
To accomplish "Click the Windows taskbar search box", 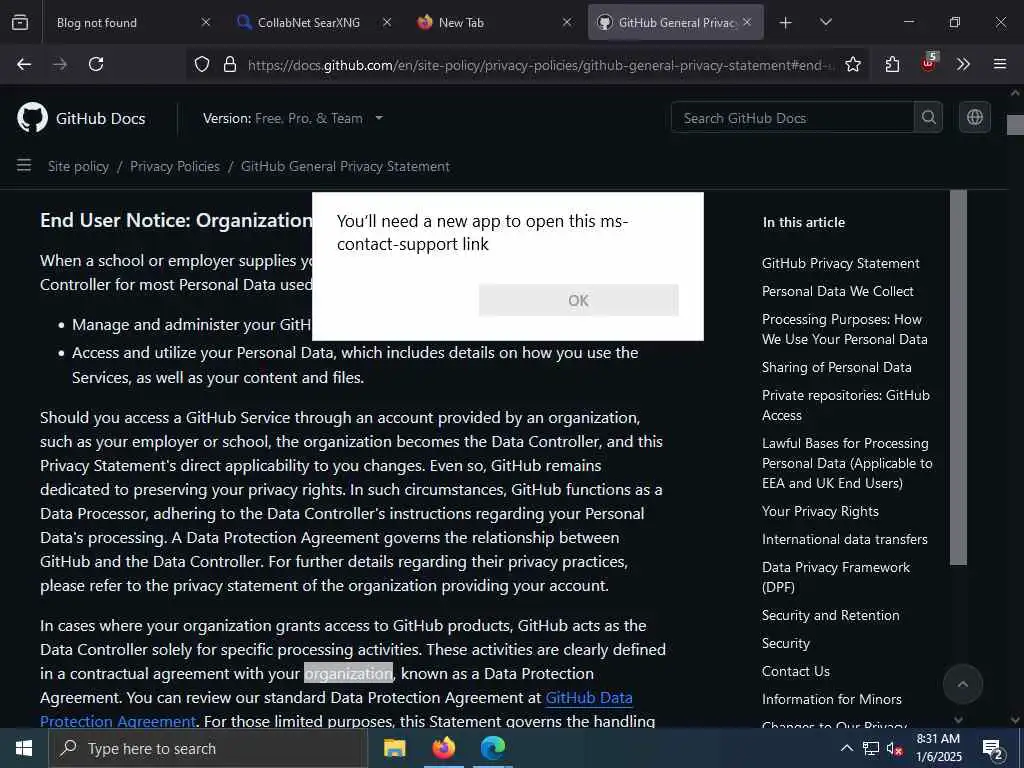I will [208, 748].
